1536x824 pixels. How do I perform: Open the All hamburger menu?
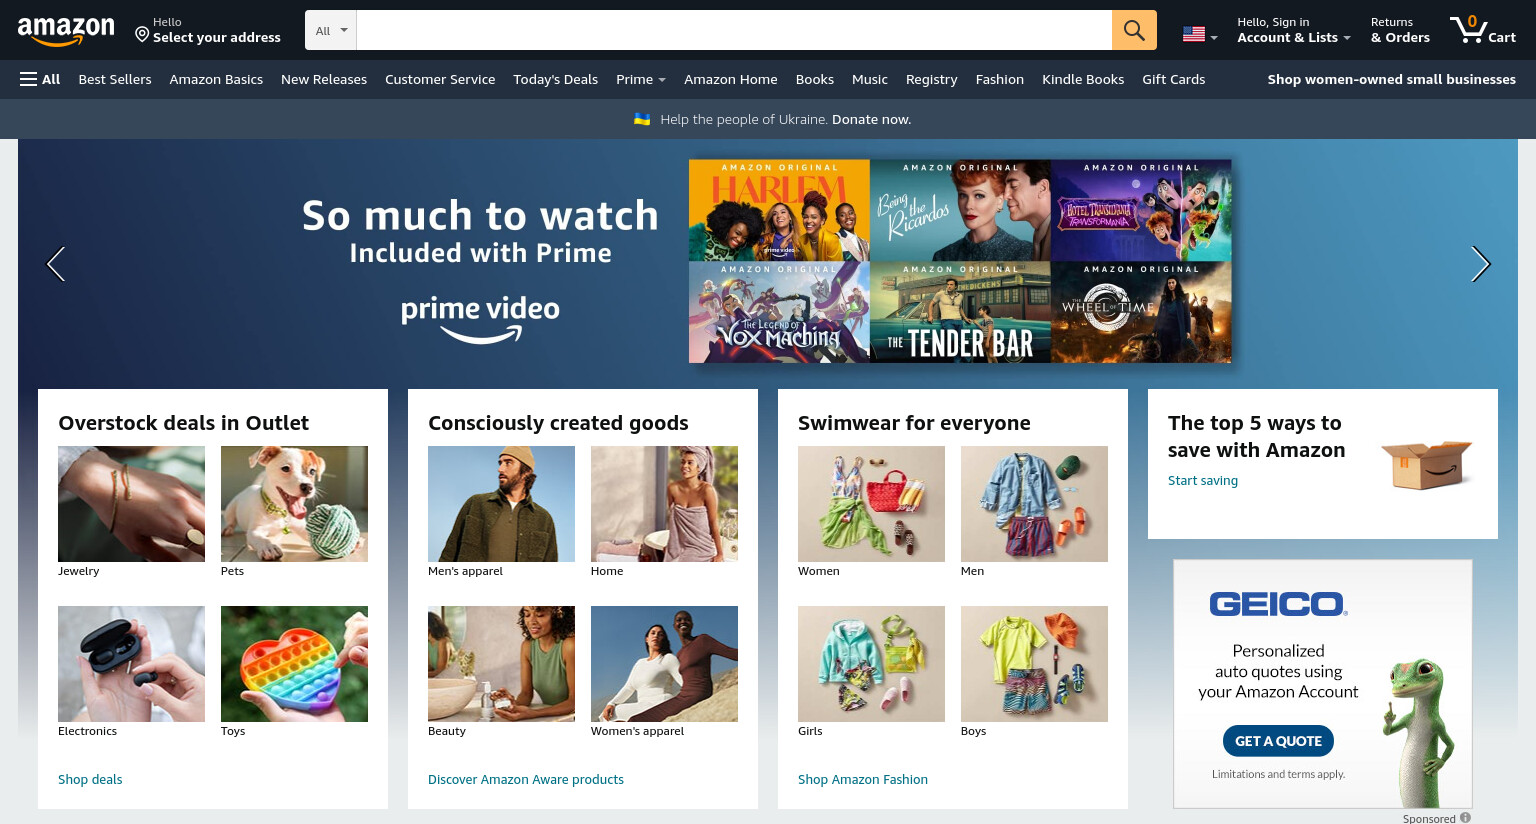coord(40,79)
